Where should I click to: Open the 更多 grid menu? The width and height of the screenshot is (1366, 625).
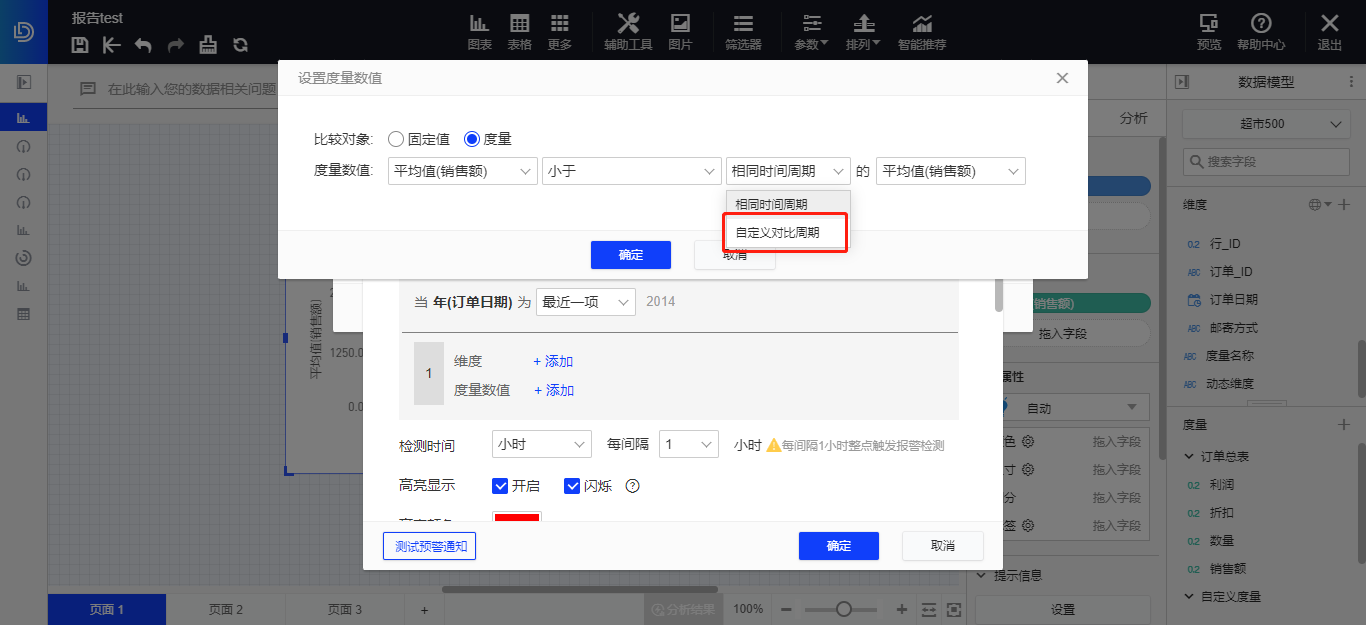click(x=560, y=31)
